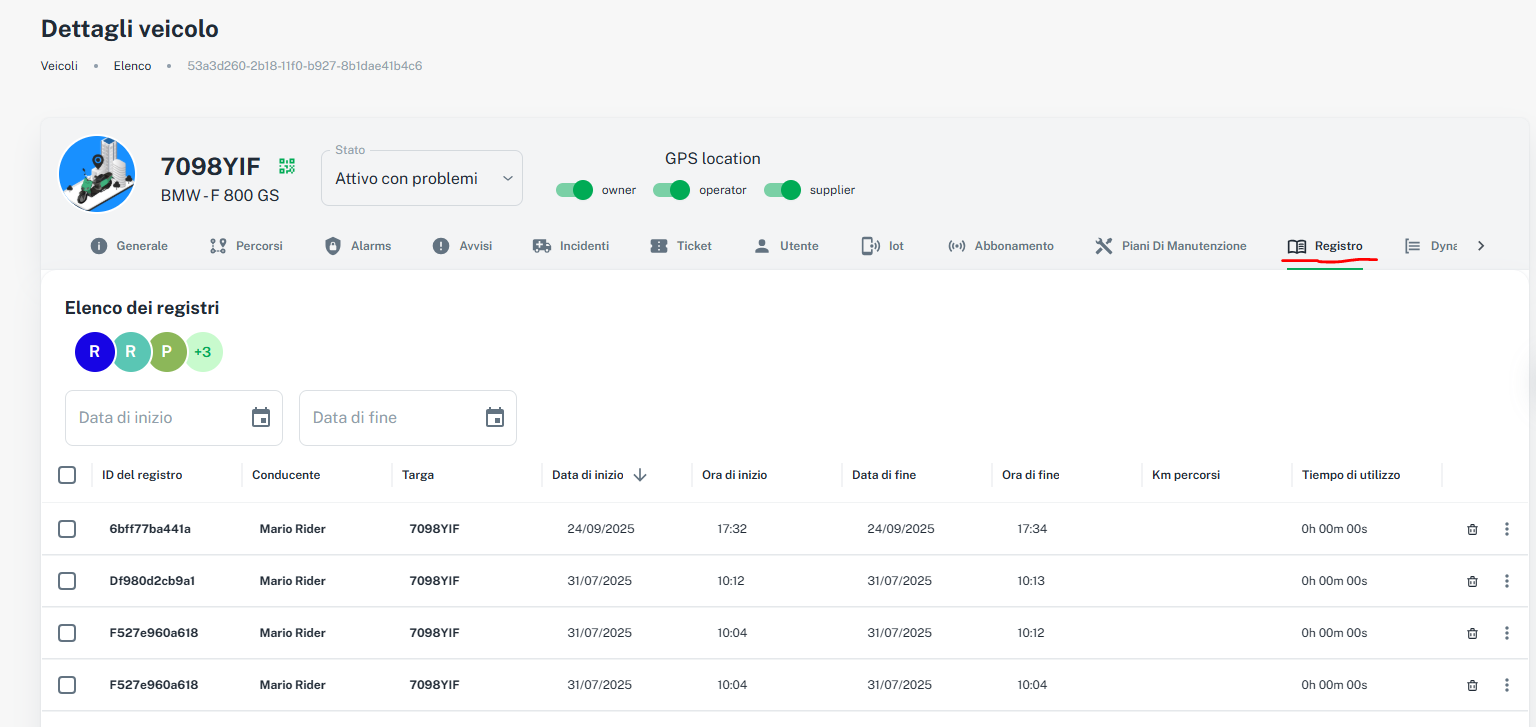Switch to the Piani Di Manutenzione tab
The height and width of the screenshot is (727, 1536).
1171,246
